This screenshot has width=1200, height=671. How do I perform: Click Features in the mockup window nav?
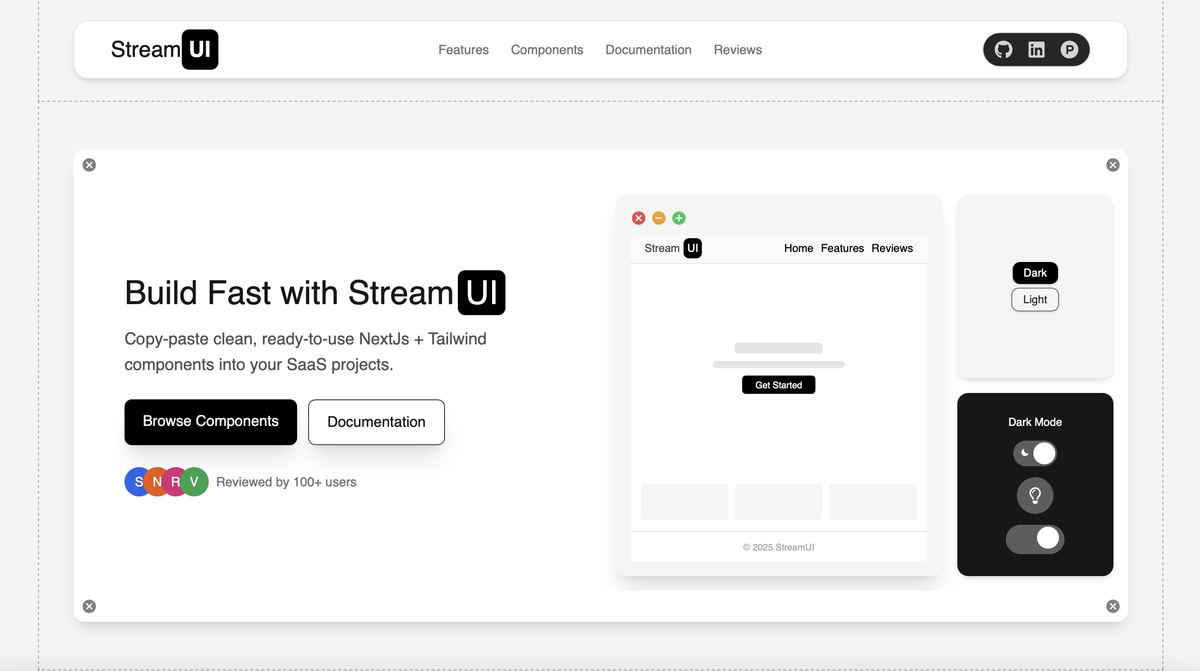[x=842, y=248]
